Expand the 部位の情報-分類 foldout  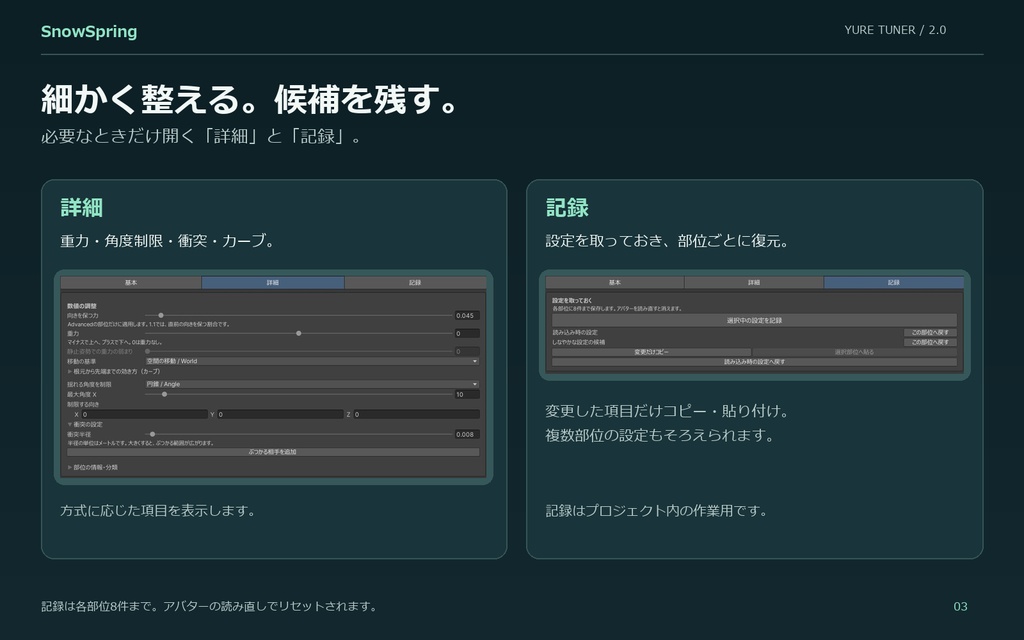click(93, 468)
